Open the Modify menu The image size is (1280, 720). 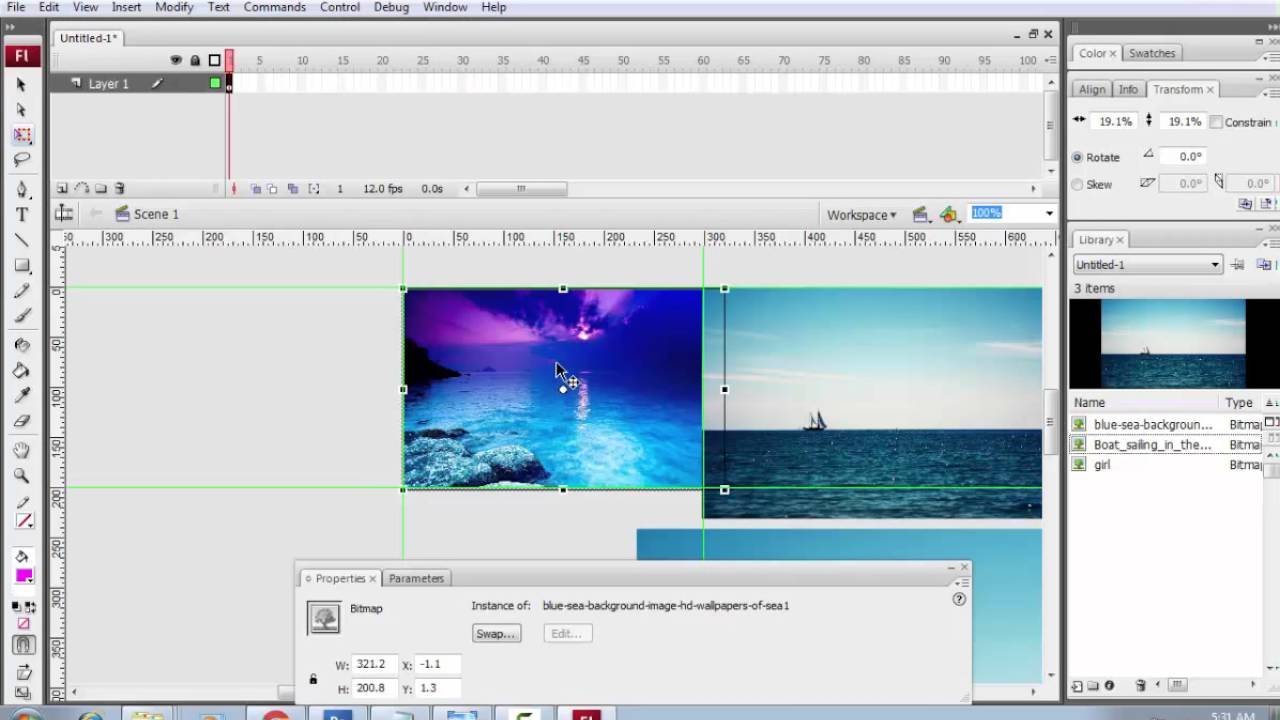pyautogui.click(x=174, y=7)
